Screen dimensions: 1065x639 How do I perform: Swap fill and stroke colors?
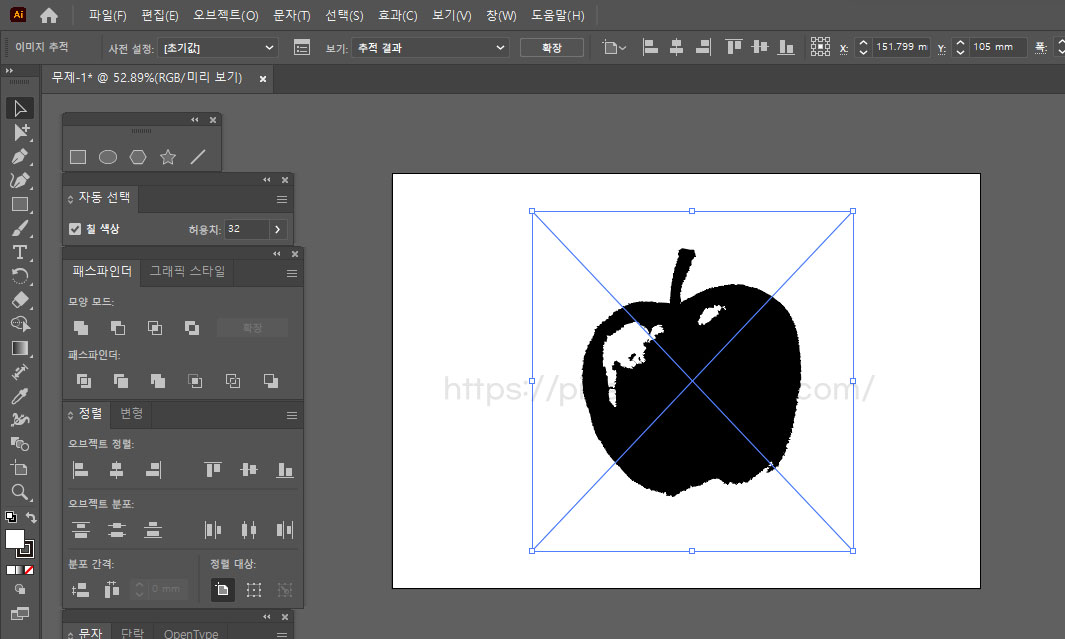point(31,517)
